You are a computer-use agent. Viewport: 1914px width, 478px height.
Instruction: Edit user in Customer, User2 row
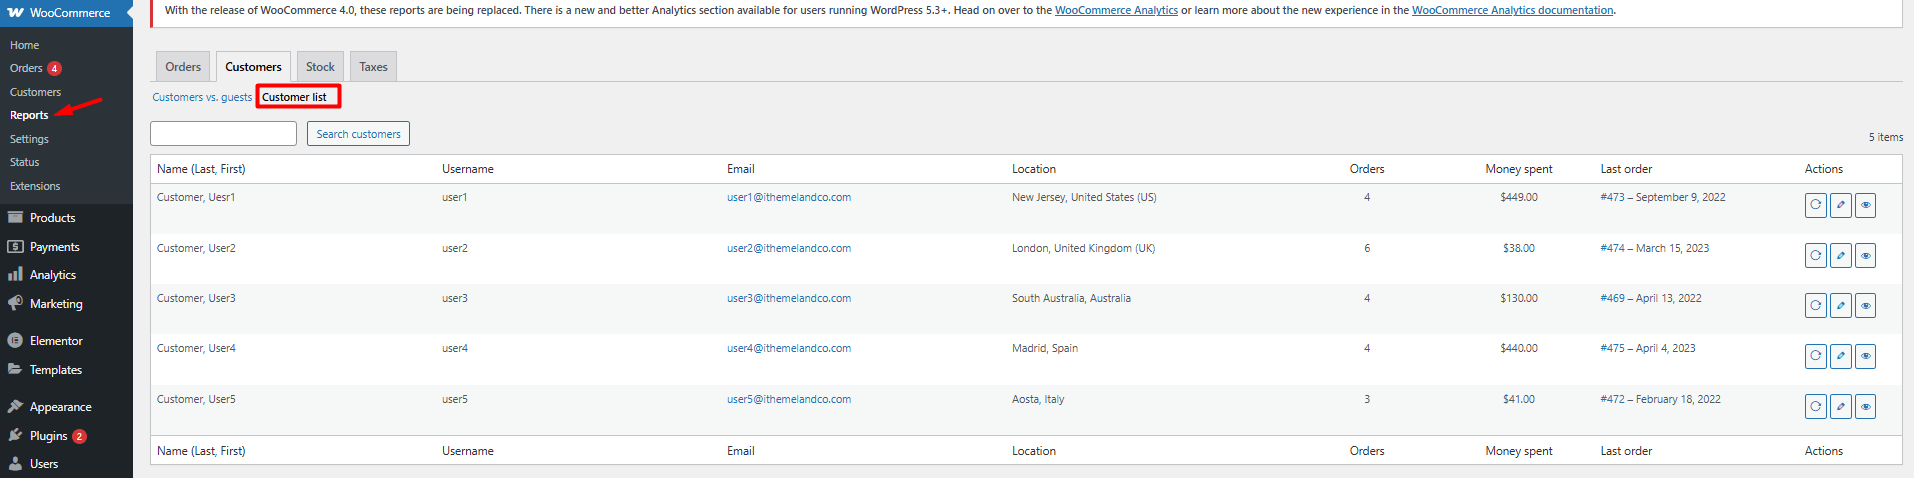coord(1841,255)
